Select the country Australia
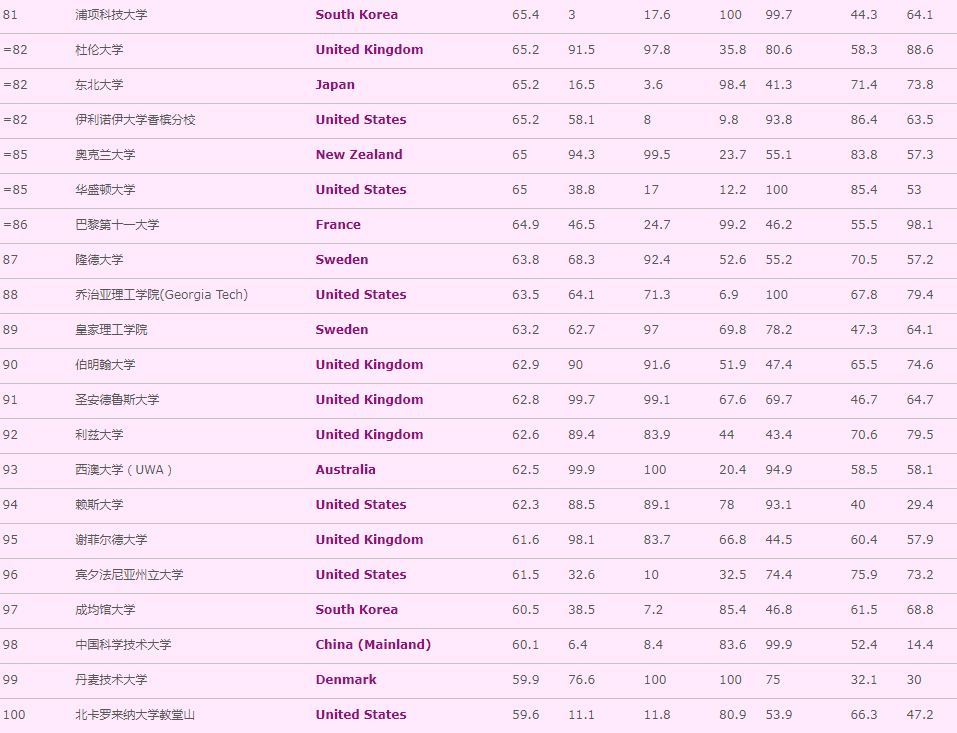 [x=345, y=469]
